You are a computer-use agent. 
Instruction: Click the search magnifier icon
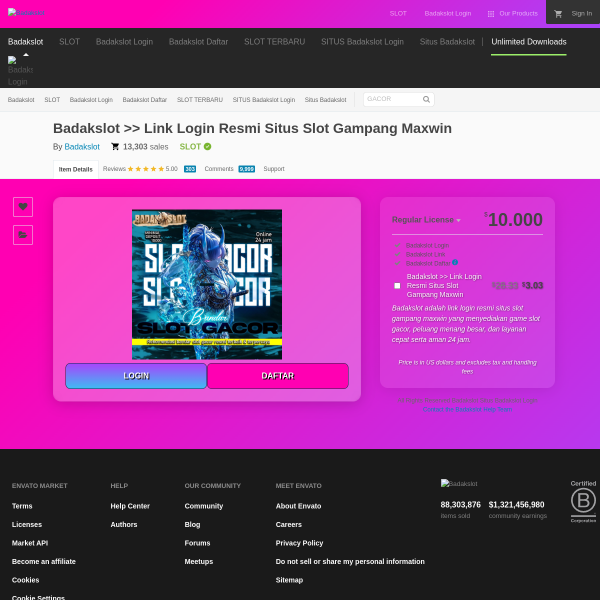pyautogui.click(x=426, y=99)
